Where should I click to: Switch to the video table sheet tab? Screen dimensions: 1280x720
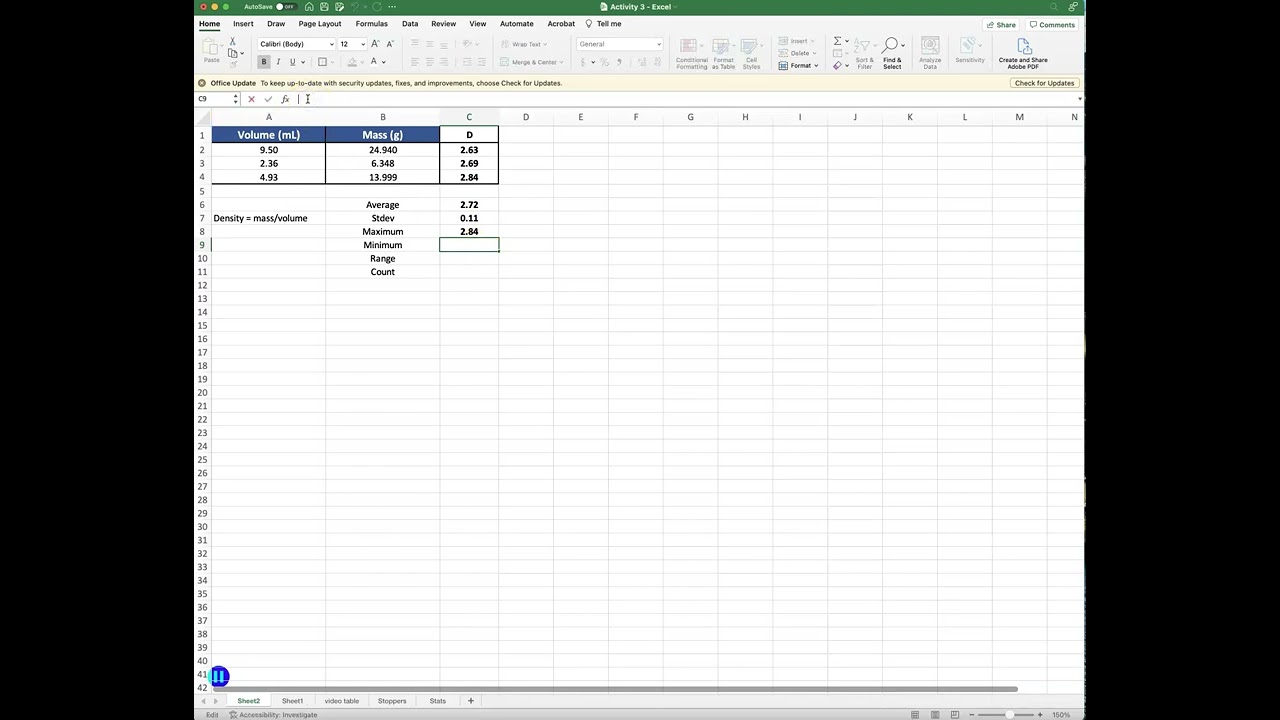click(341, 701)
